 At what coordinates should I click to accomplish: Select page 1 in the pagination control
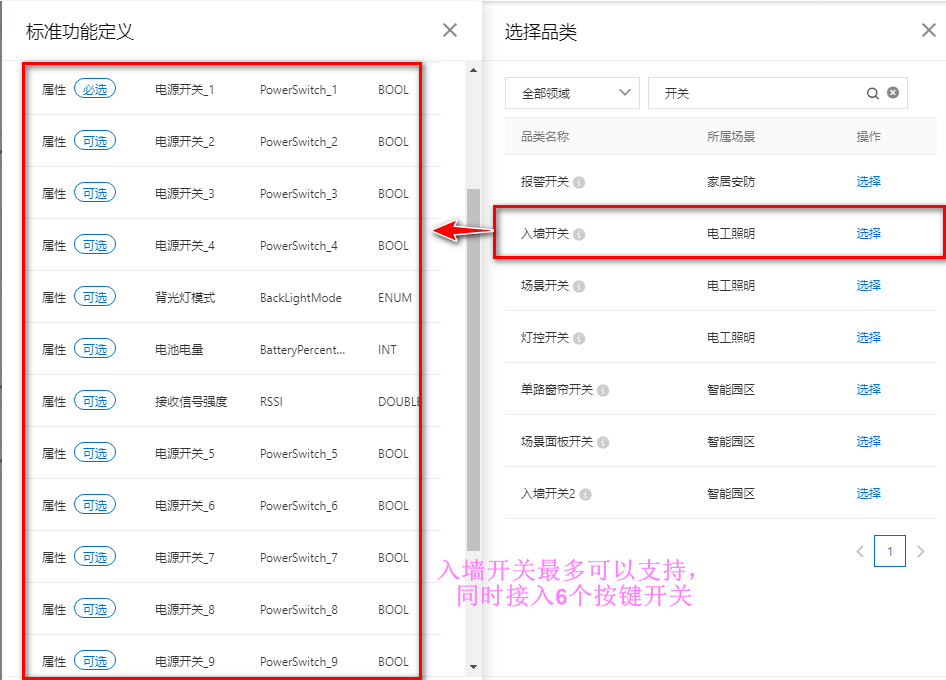(890, 551)
